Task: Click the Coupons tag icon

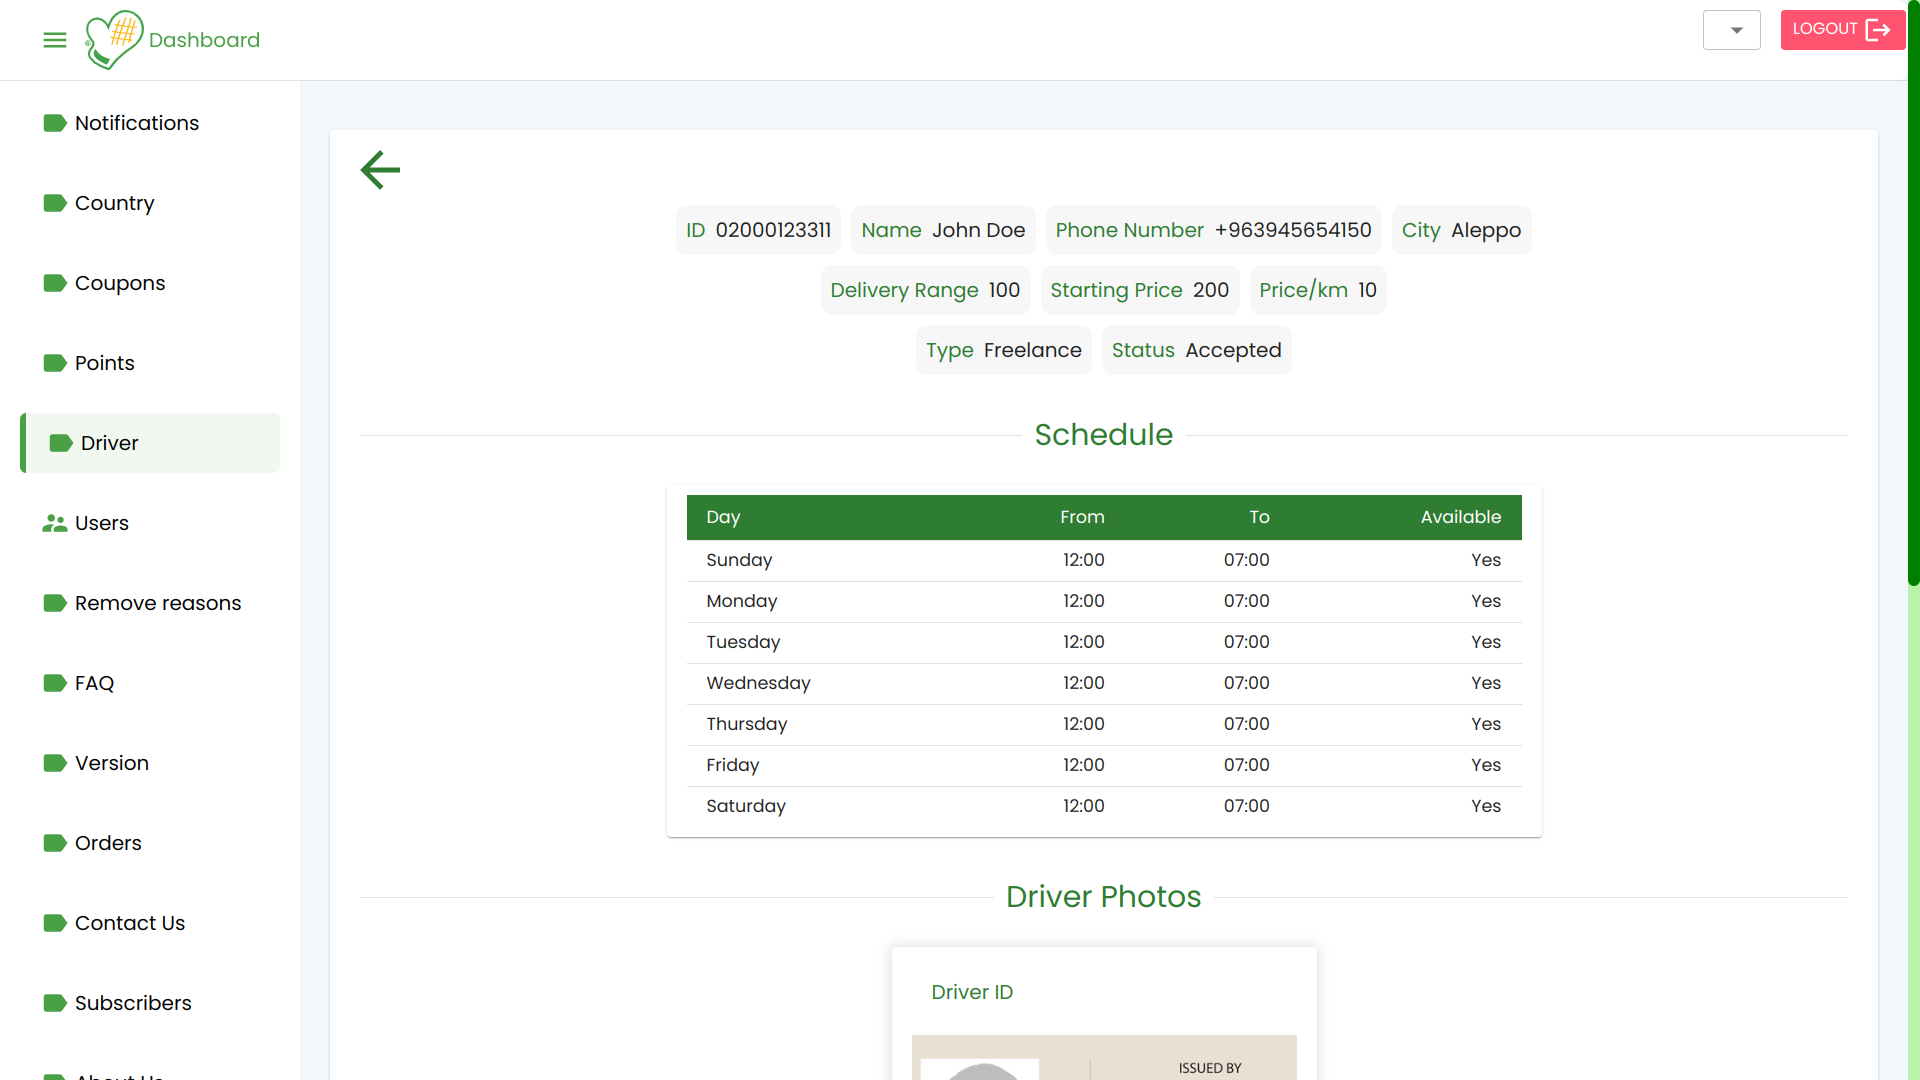Action: coord(55,283)
